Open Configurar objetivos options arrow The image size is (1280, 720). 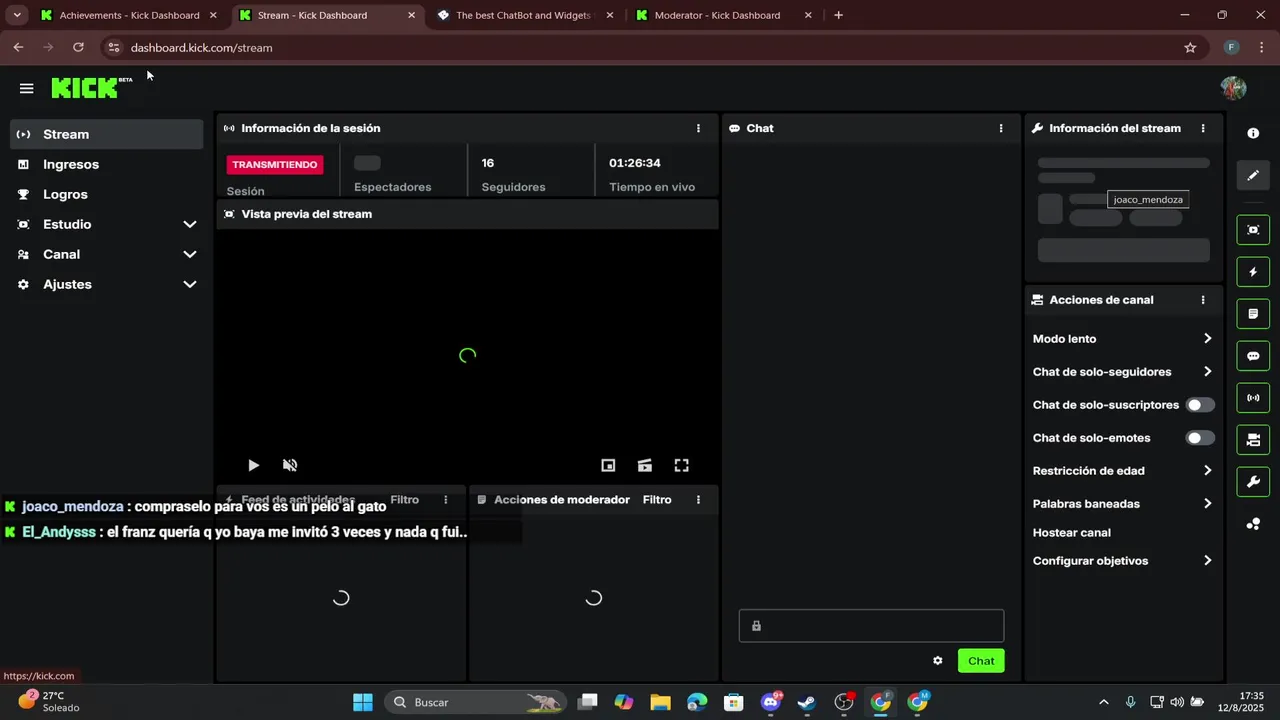(1207, 561)
